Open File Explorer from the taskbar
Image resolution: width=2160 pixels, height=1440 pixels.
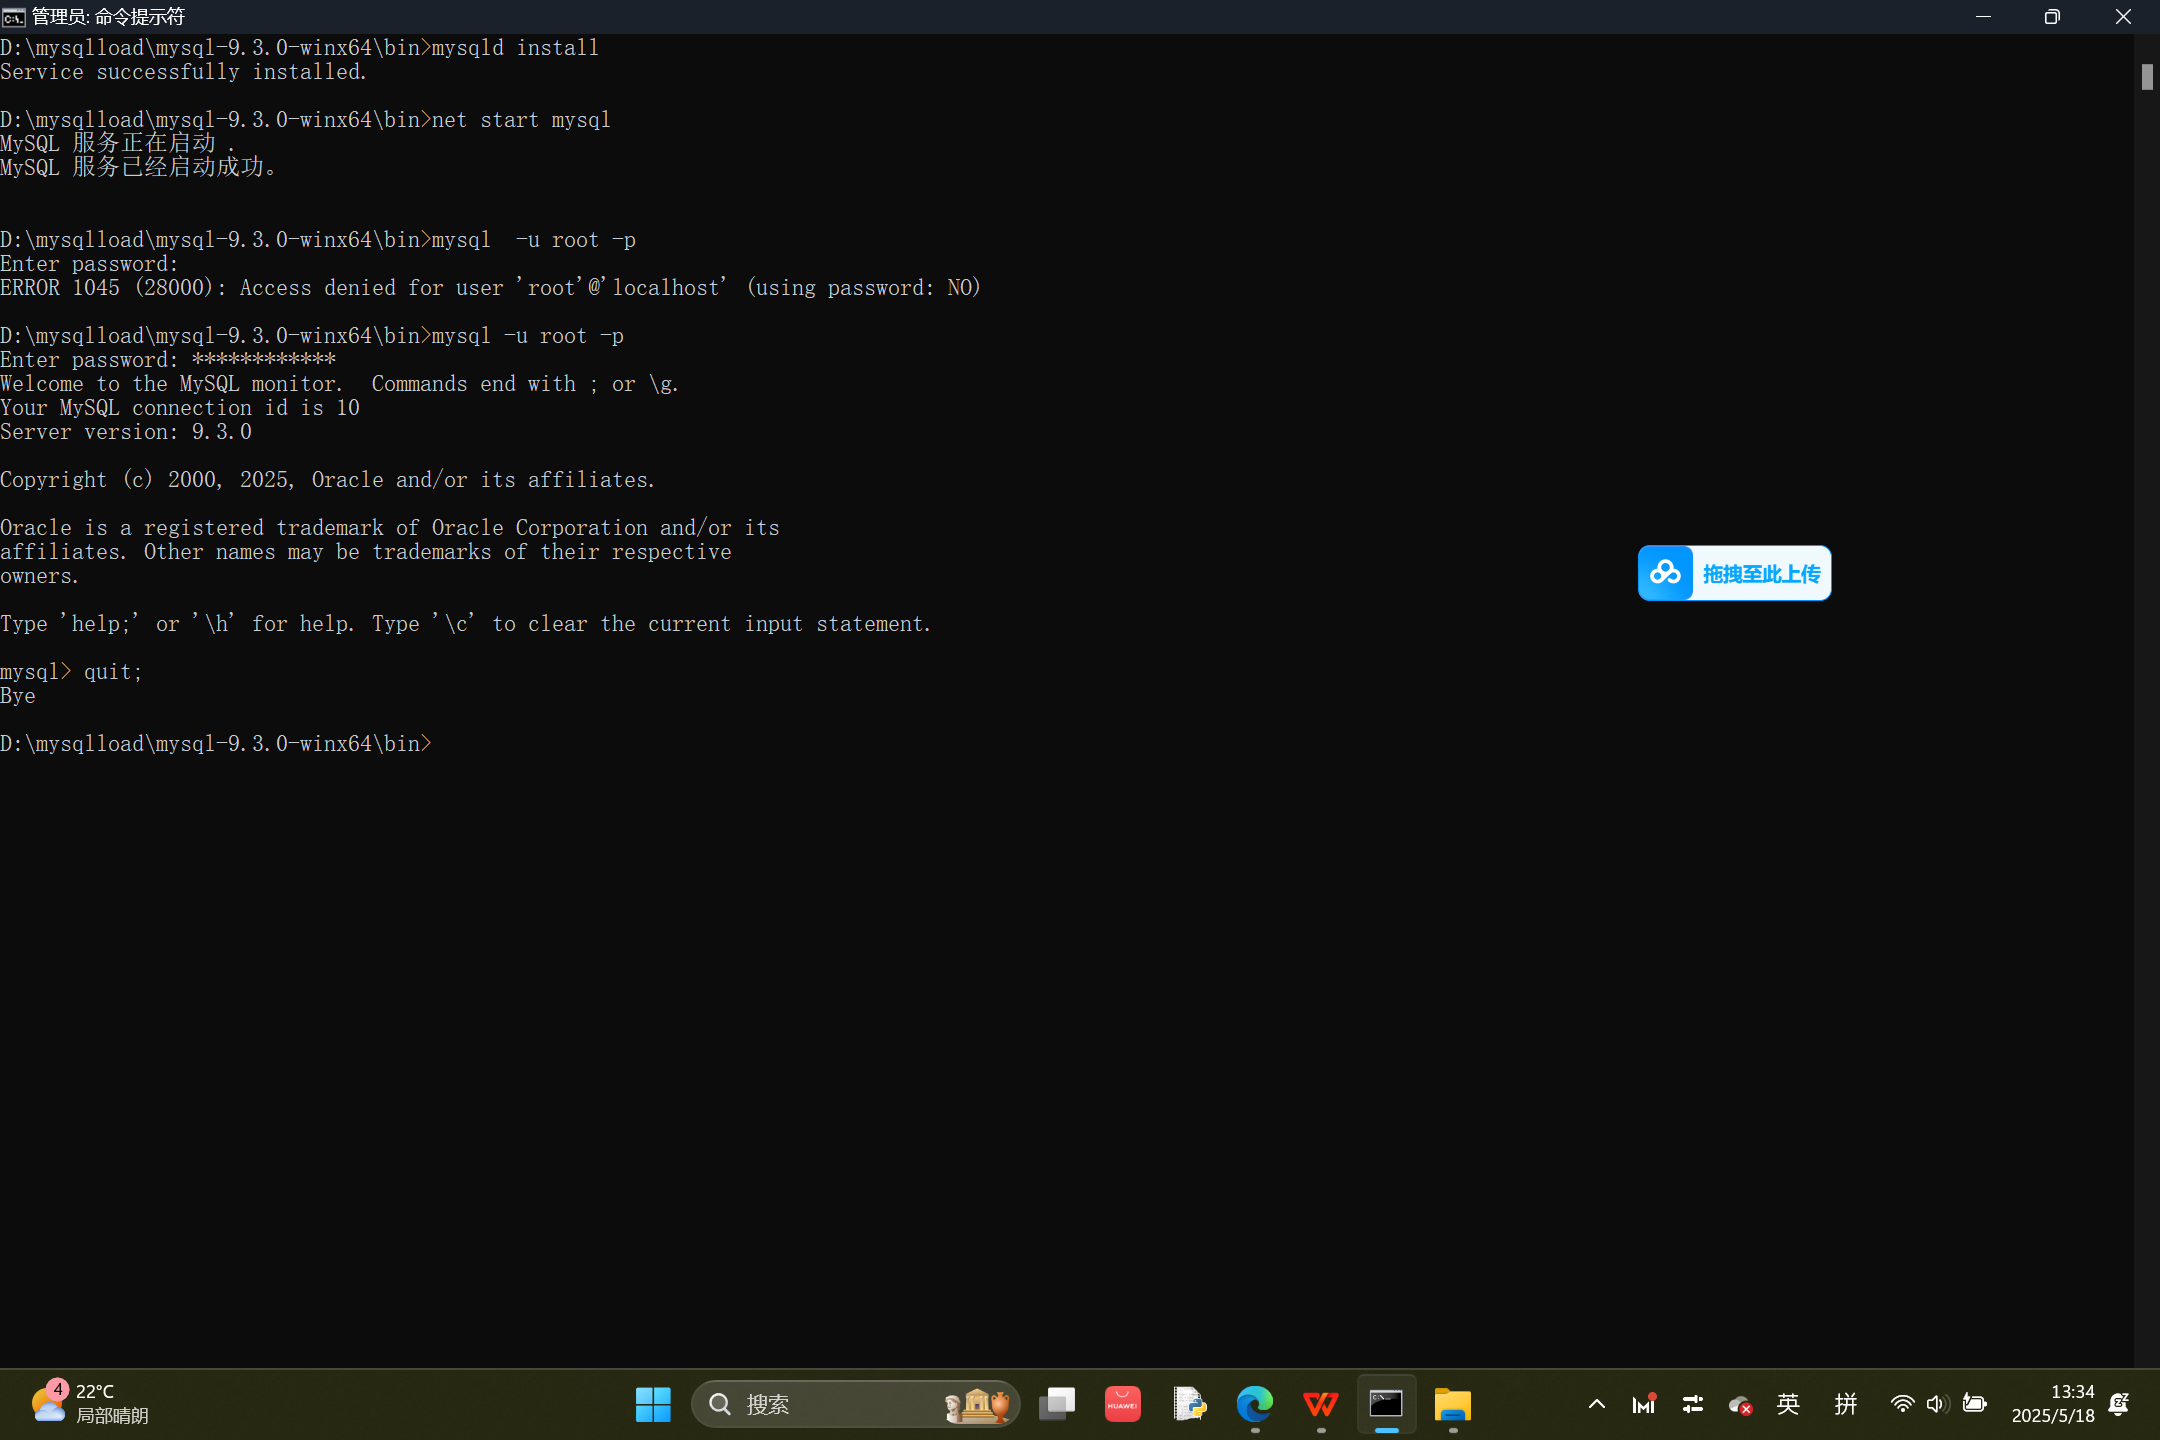(x=1452, y=1404)
